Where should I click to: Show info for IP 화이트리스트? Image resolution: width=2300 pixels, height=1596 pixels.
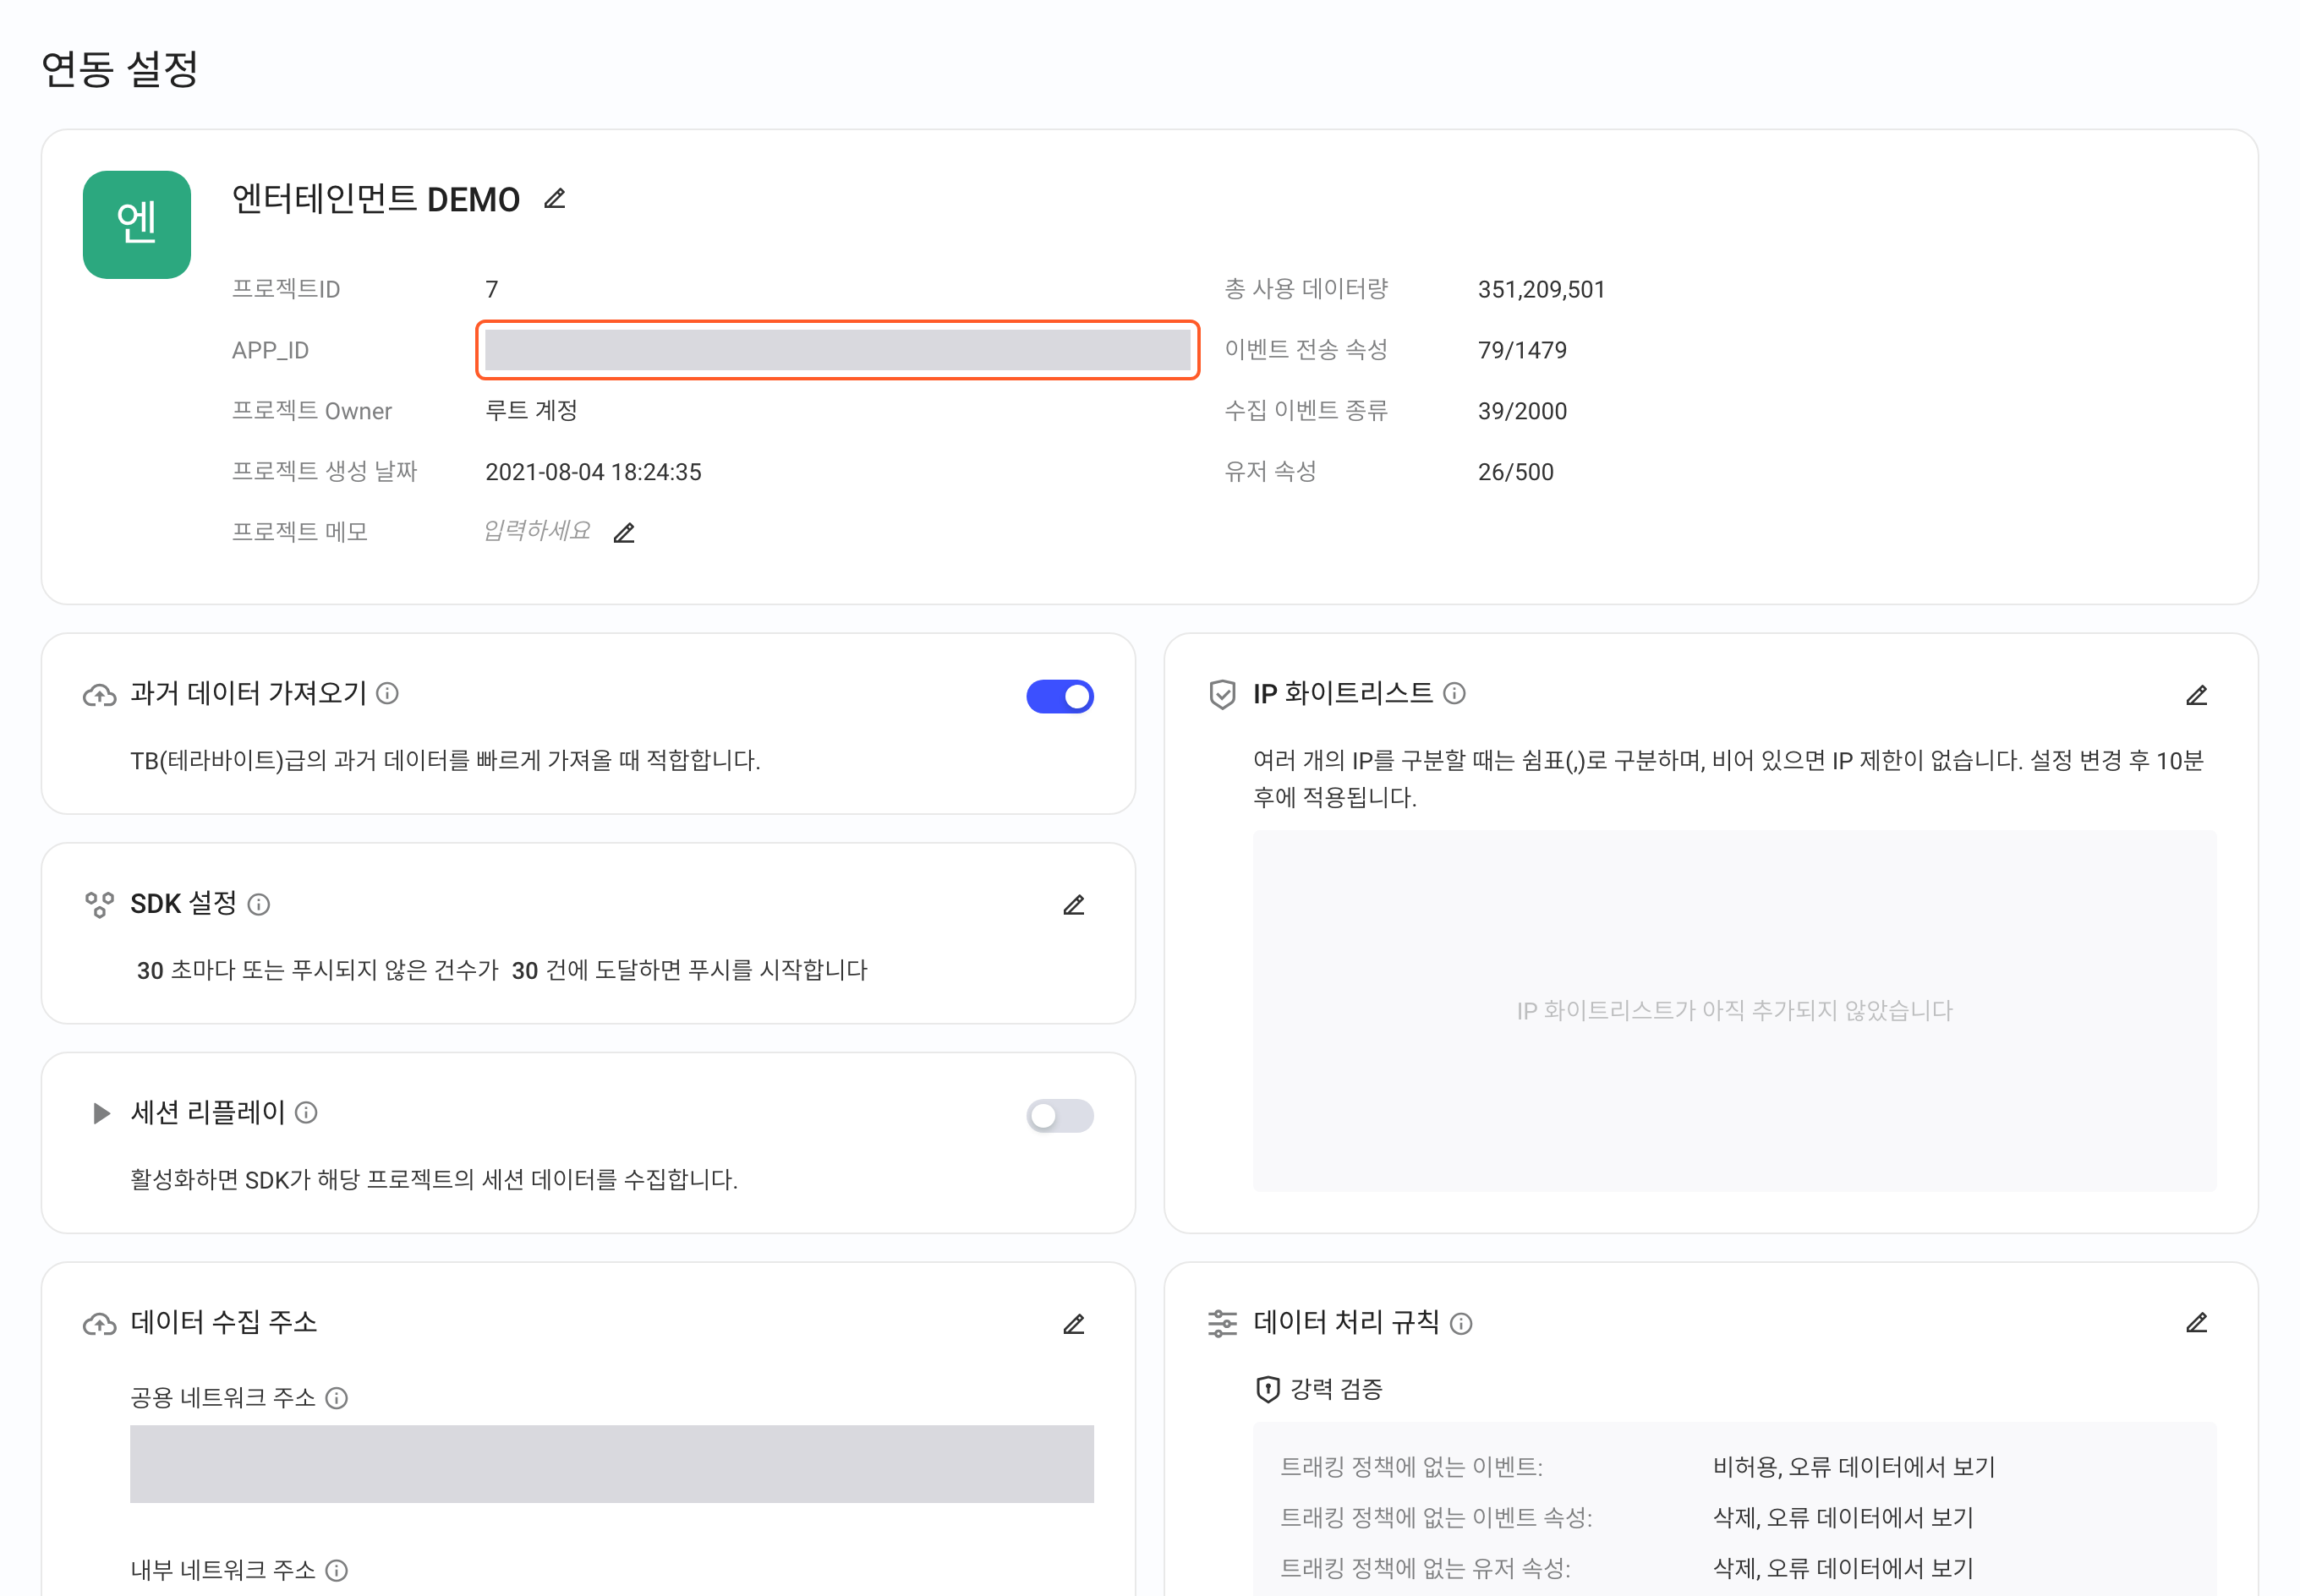tap(1455, 693)
